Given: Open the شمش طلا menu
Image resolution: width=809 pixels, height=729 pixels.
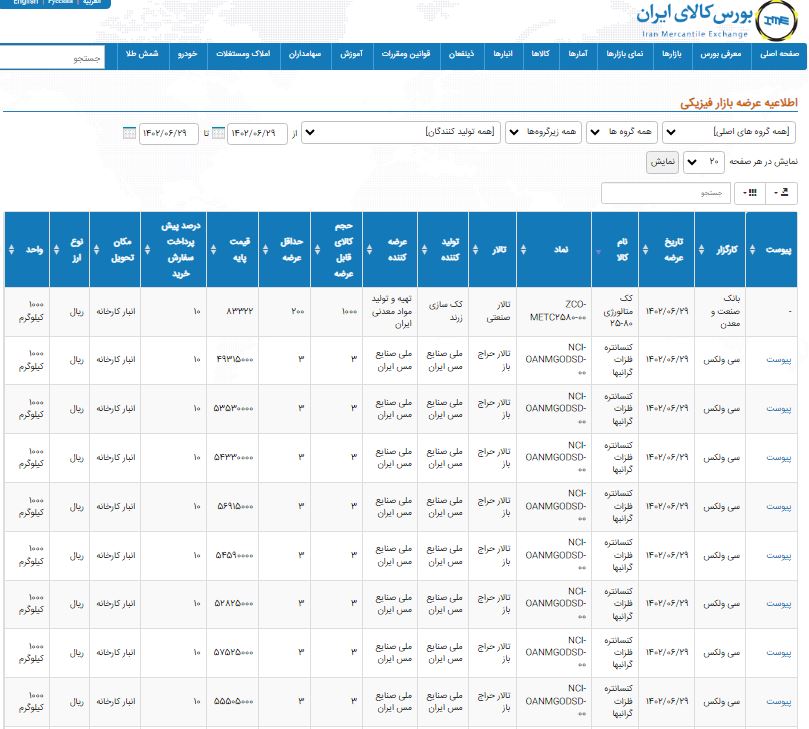Looking at the screenshot, I should coord(142,54).
